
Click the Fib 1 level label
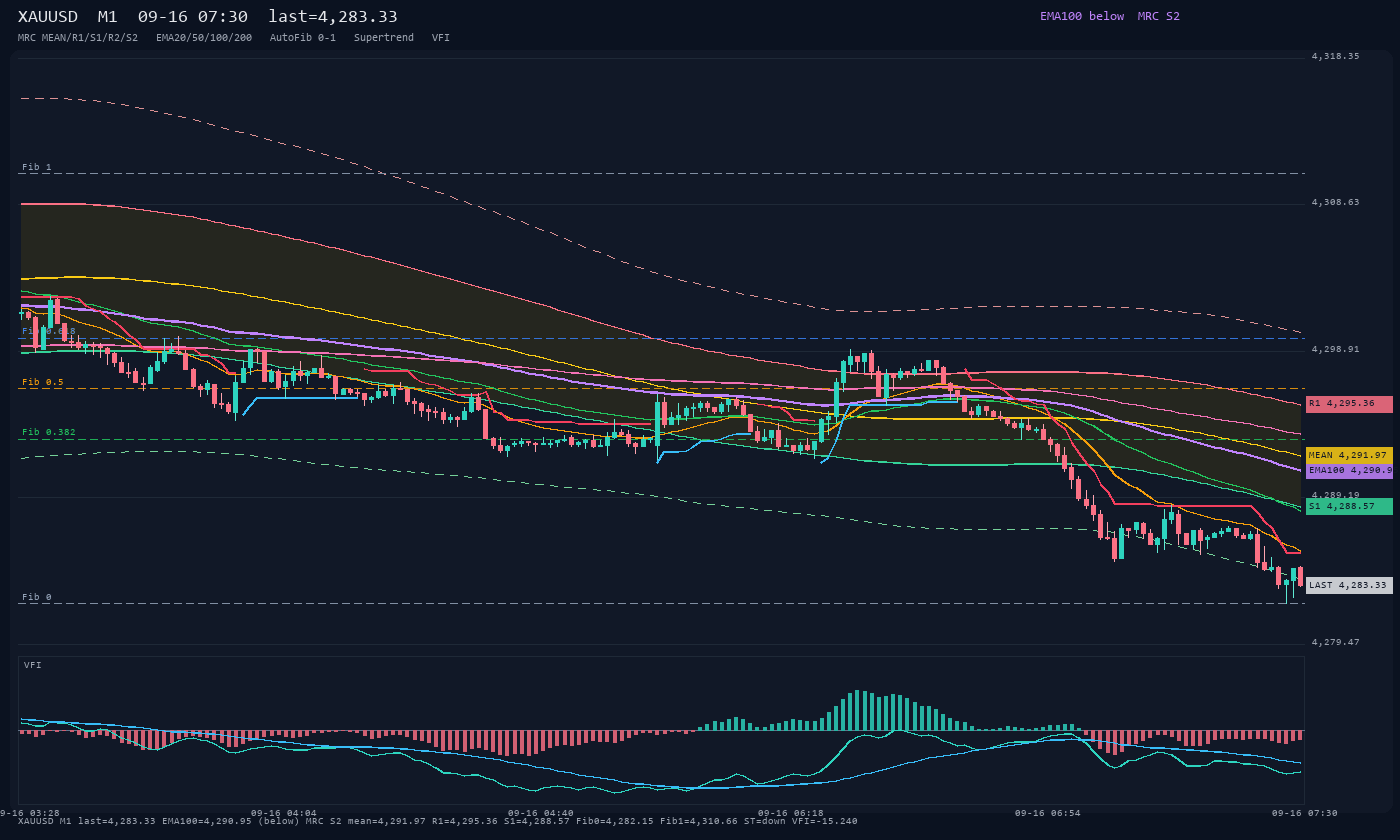(x=37, y=167)
